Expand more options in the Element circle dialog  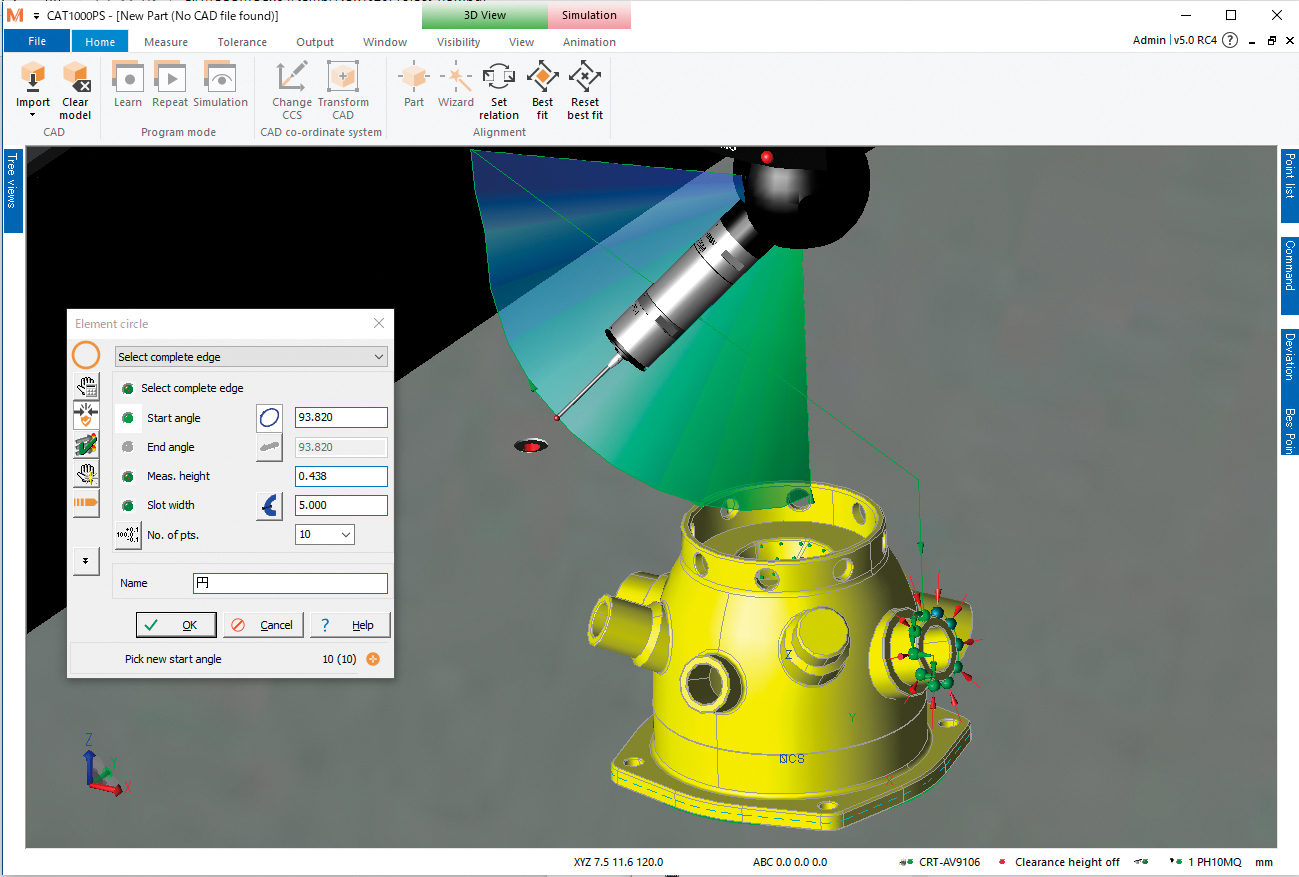pyautogui.click(x=86, y=561)
